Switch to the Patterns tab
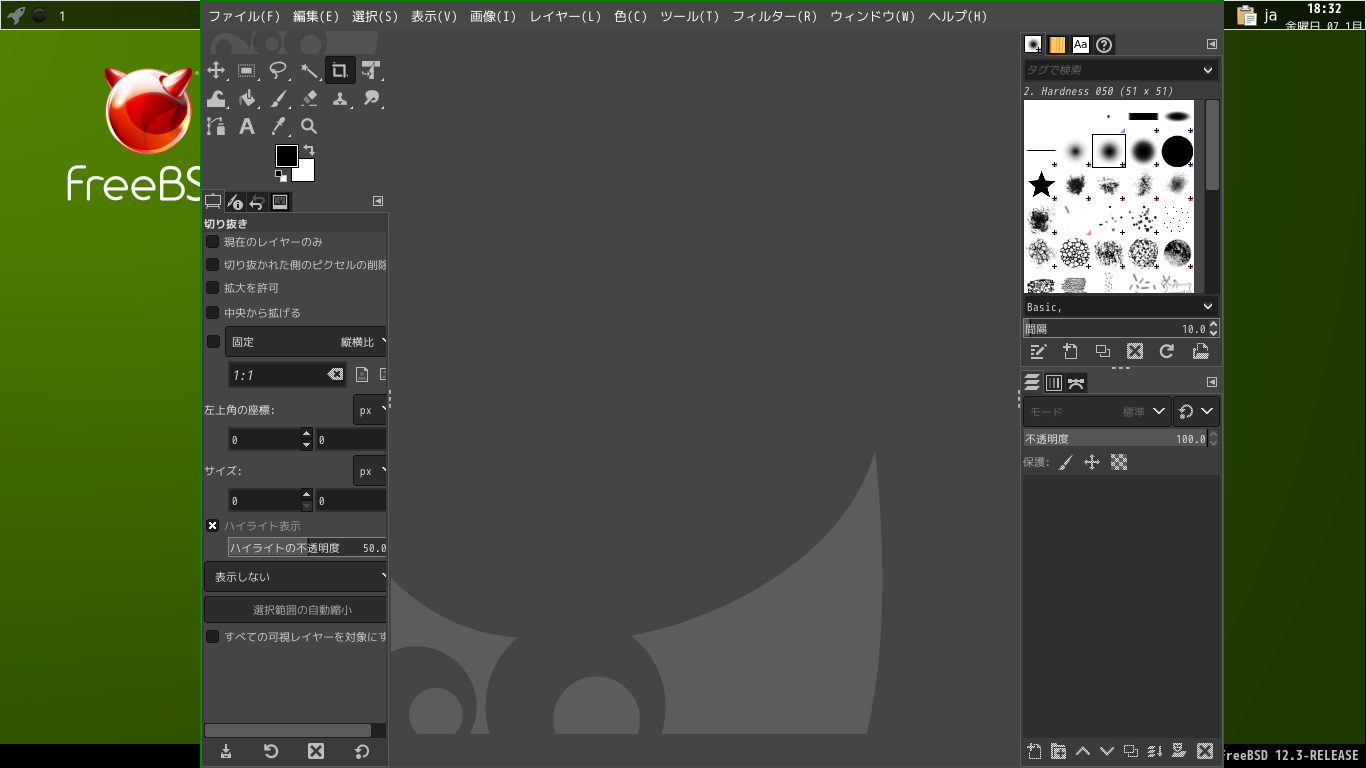 [1057, 44]
